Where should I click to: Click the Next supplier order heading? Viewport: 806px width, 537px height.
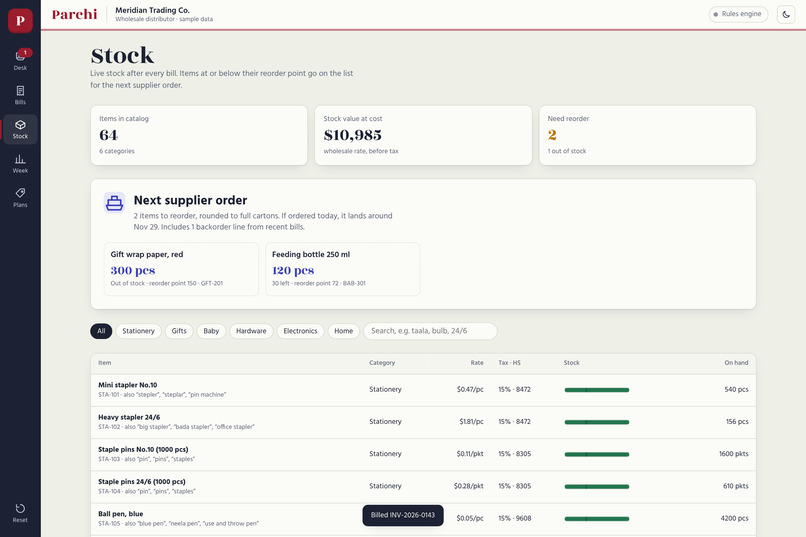click(x=190, y=200)
